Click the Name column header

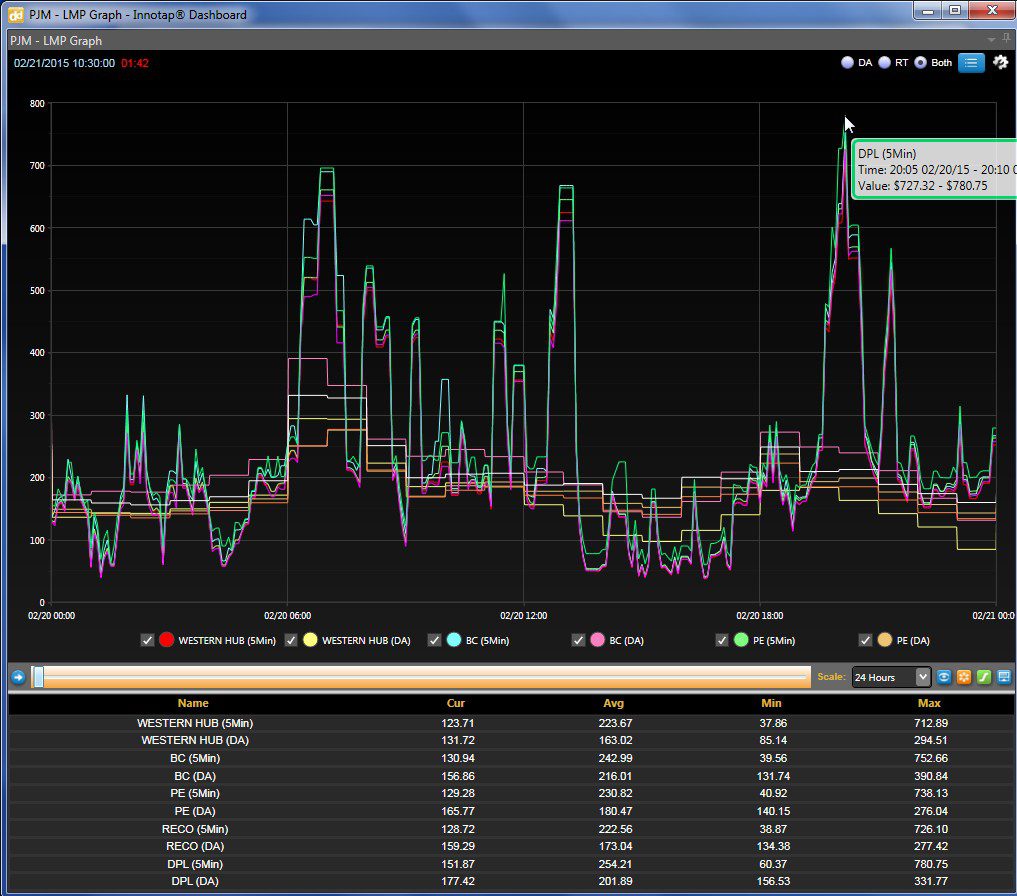pyautogui.click(x=193, y=703)
